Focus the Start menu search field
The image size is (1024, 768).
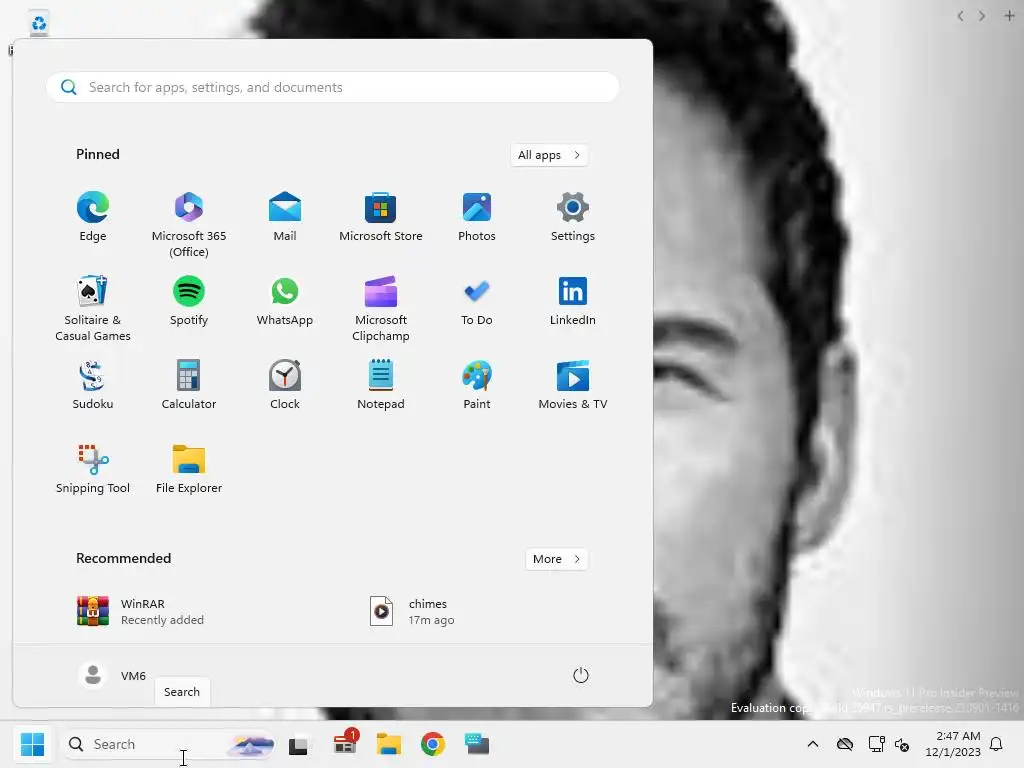[332, 87]
